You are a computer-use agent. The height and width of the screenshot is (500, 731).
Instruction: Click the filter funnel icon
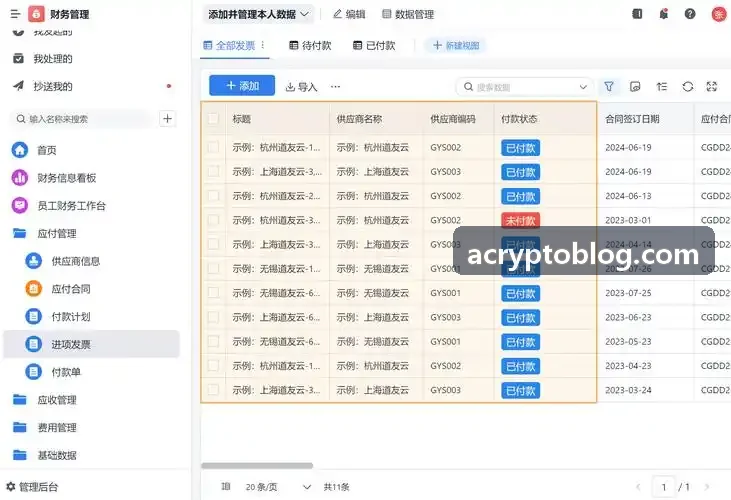[x=609, y=87]
